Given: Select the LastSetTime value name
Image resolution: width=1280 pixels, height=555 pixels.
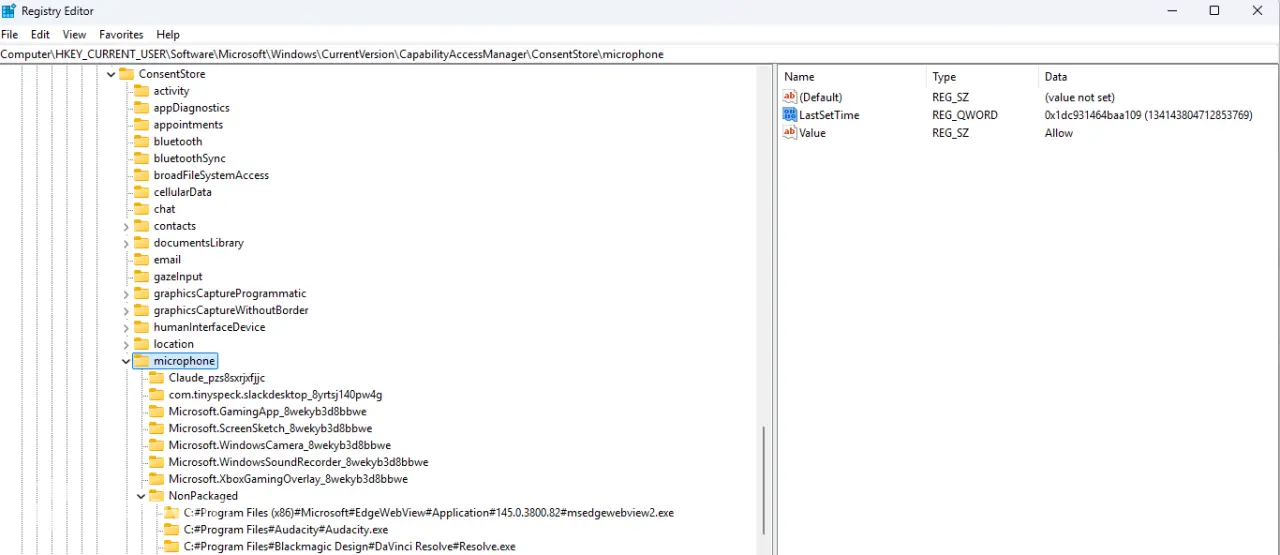Looking at the screenshot, I should [x=829, y=115].
